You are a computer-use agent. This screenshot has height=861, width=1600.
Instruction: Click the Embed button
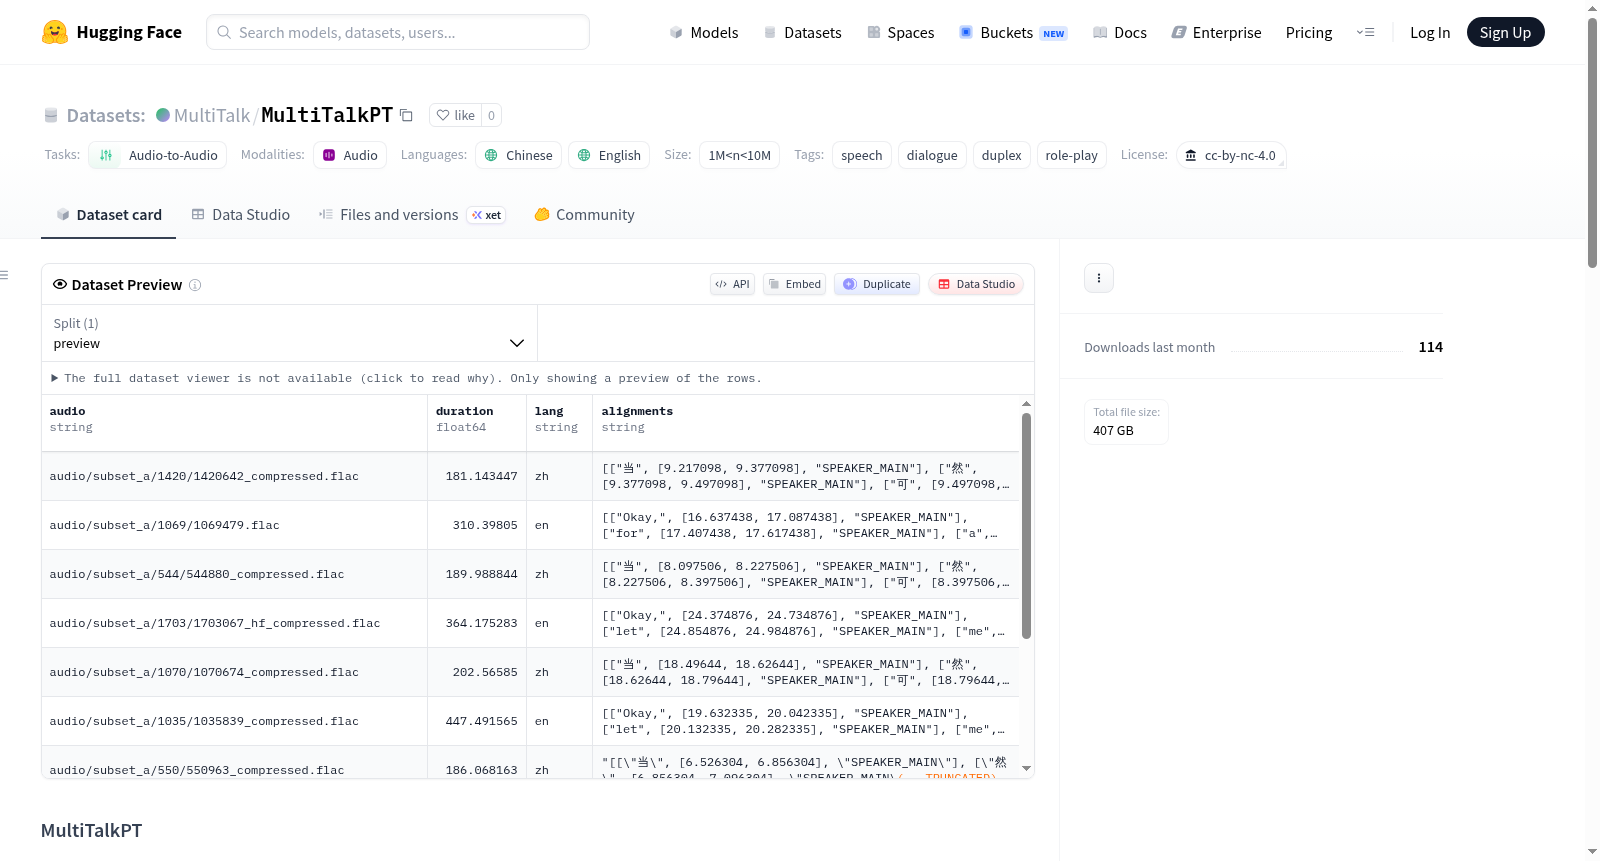click(795, 284)
